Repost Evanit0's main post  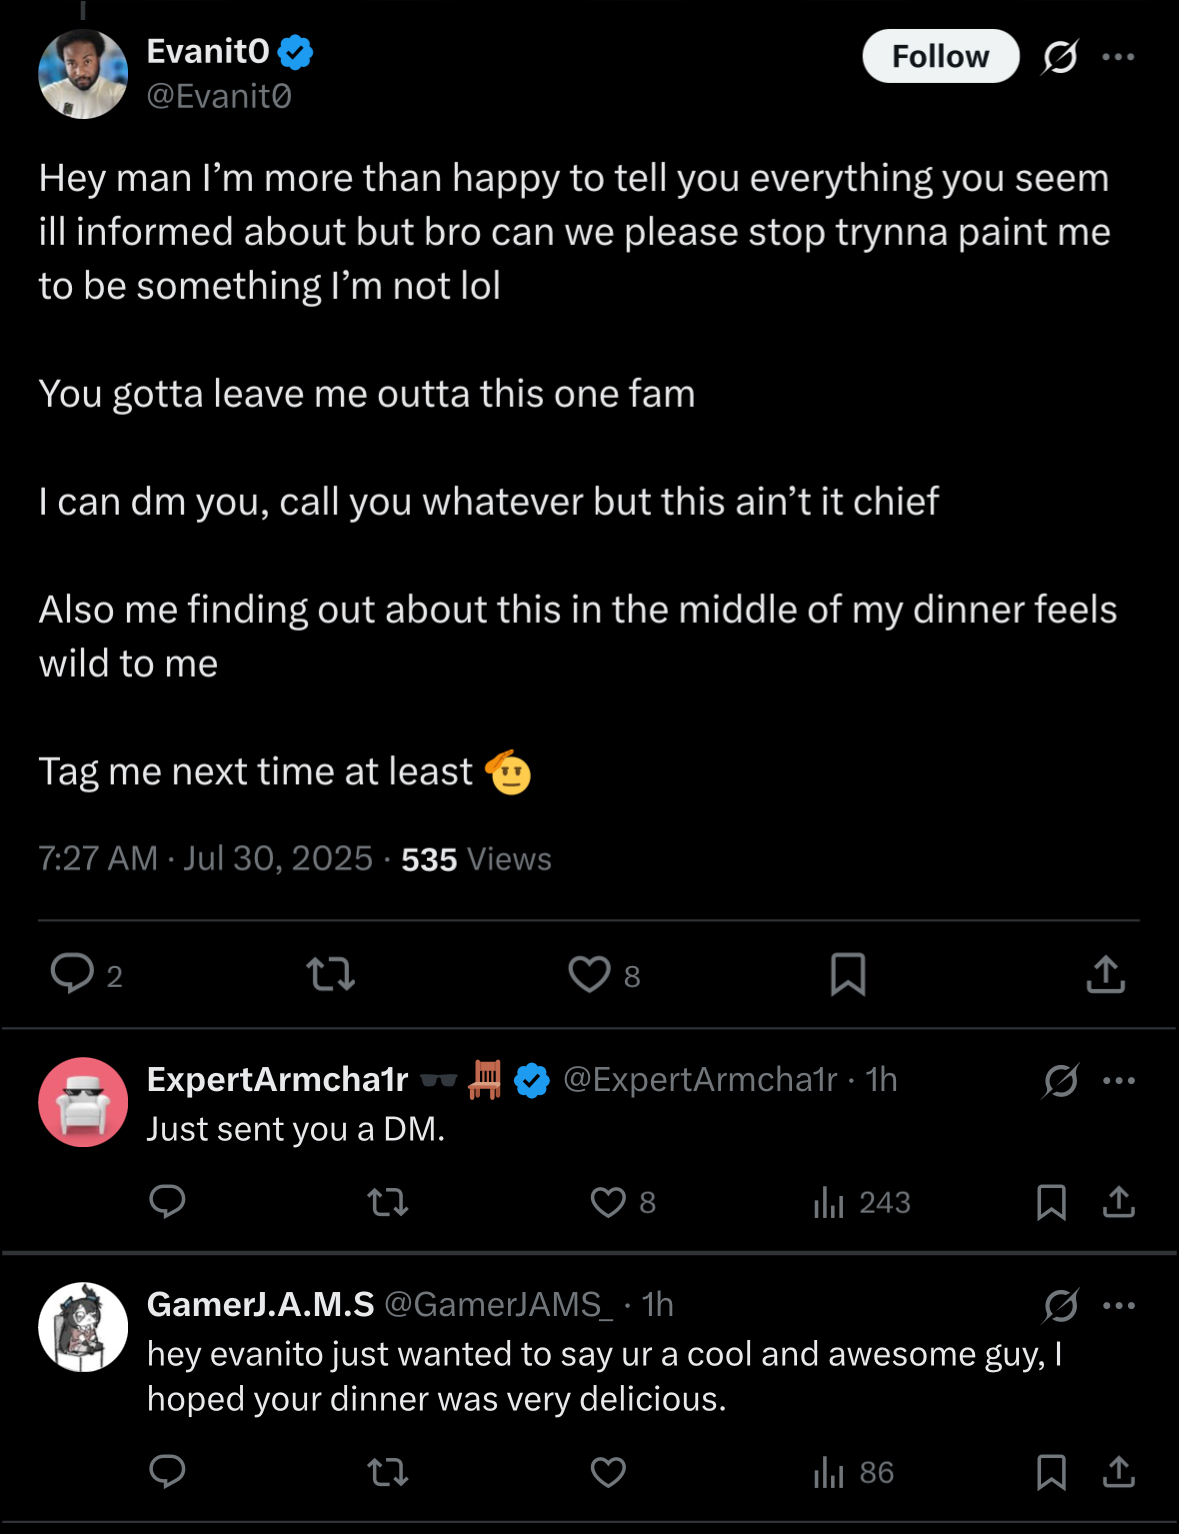click(330, 973)
